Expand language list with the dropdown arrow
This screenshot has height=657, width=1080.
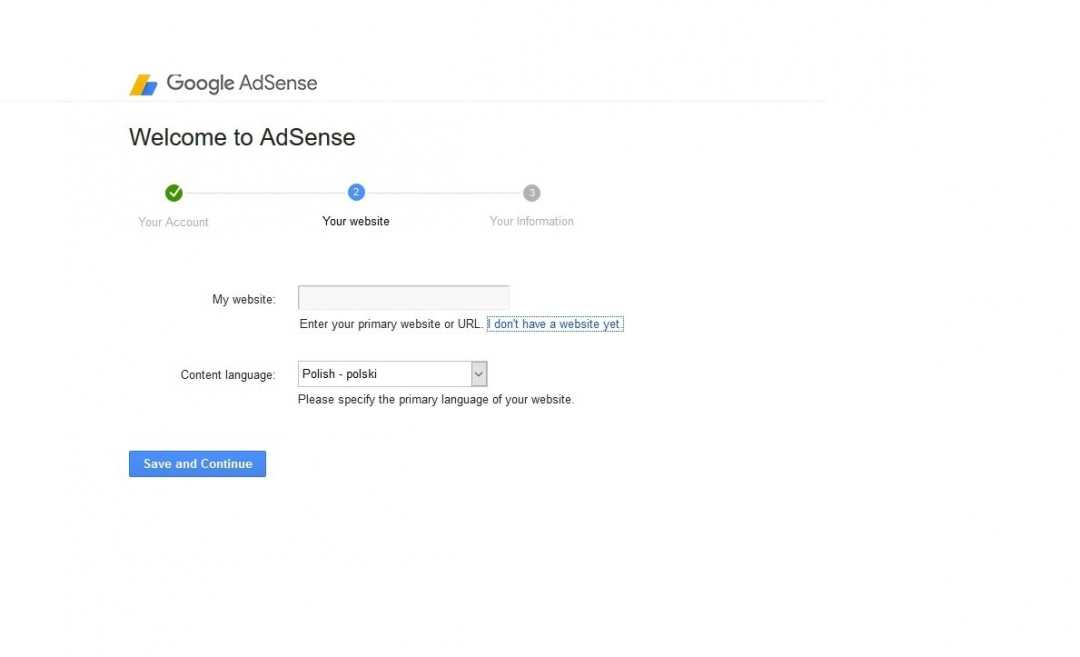coord(479,374)
